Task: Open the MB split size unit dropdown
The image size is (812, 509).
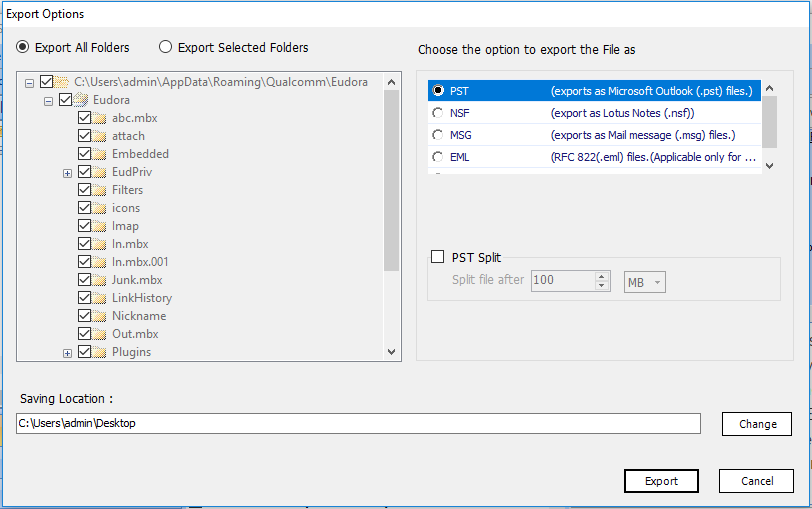Action: pyautogui.click(x=645, y=282)
